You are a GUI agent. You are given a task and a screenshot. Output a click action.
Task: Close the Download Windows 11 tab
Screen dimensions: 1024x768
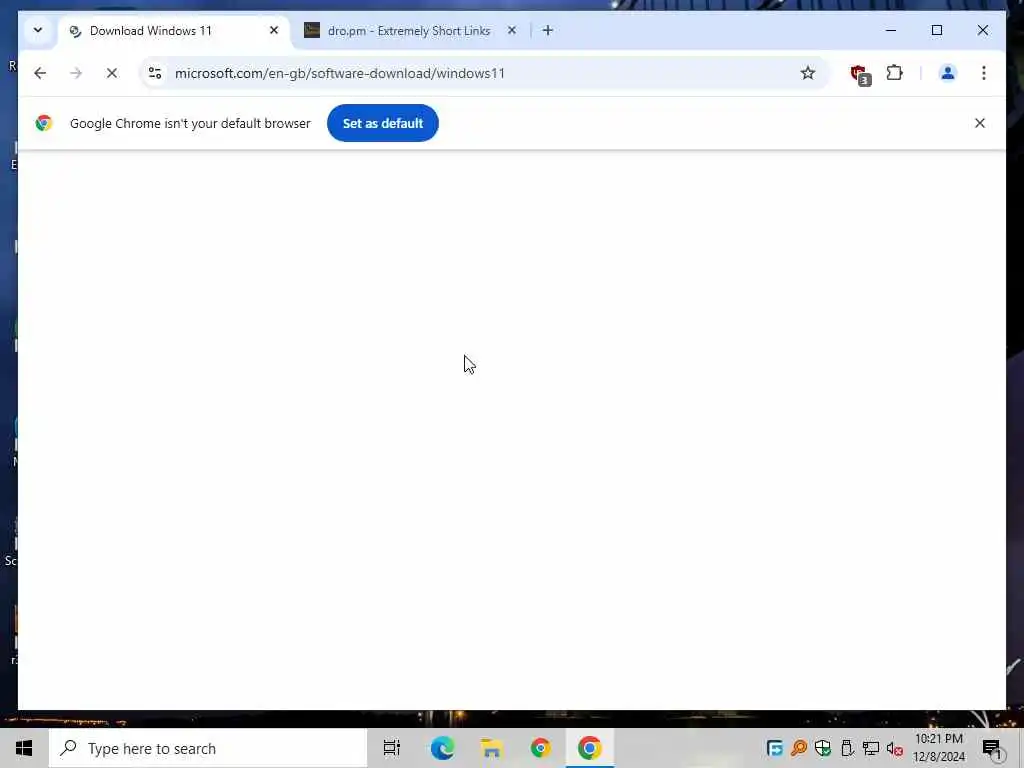(x=274, y=30)
